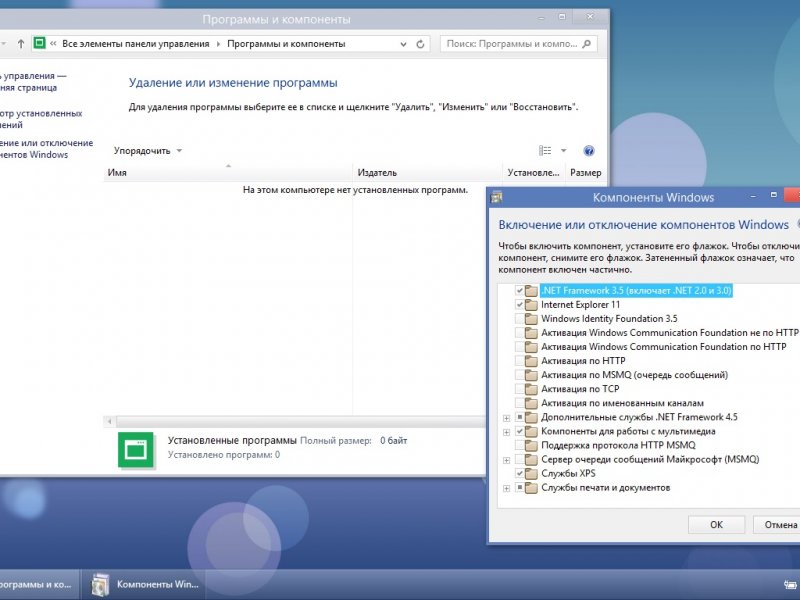Click the horizontal scrollbar left arrow
800x600 pixels.
pyautogui.click(x=110, y=421)
